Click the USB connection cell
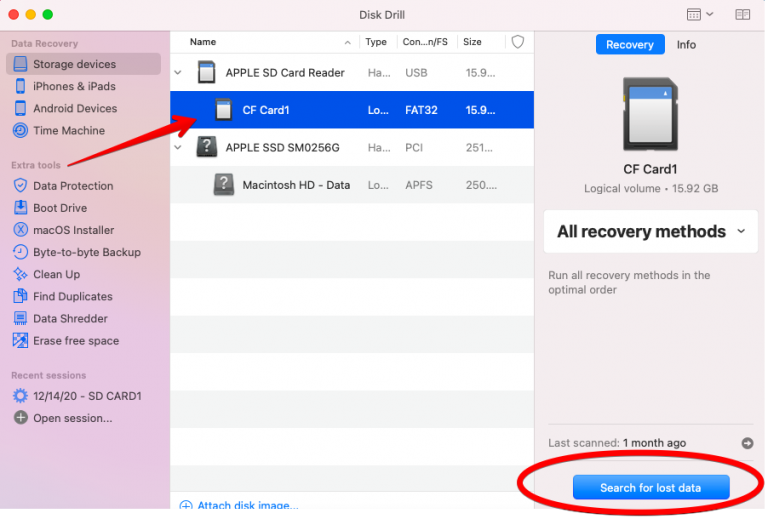The image size is (768, 519). point(416,73)
